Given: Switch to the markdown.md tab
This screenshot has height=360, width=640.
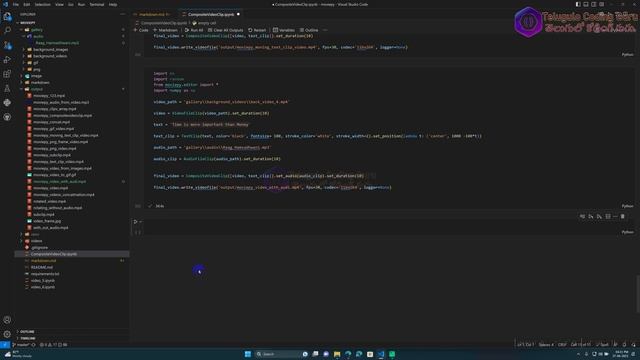Looking at the screenshot, I should [154, 14].
